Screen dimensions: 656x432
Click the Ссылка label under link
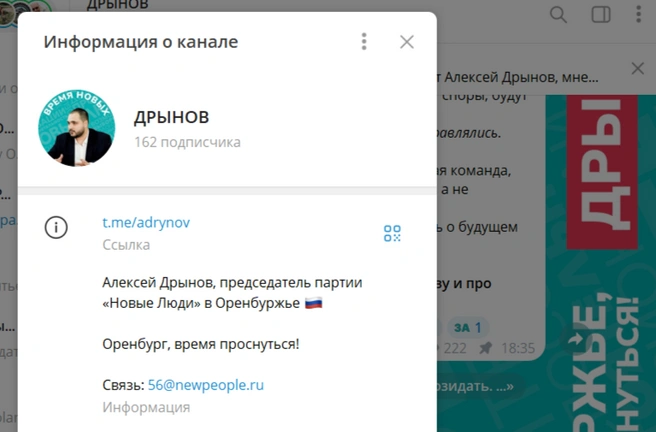tap(126, 245)
